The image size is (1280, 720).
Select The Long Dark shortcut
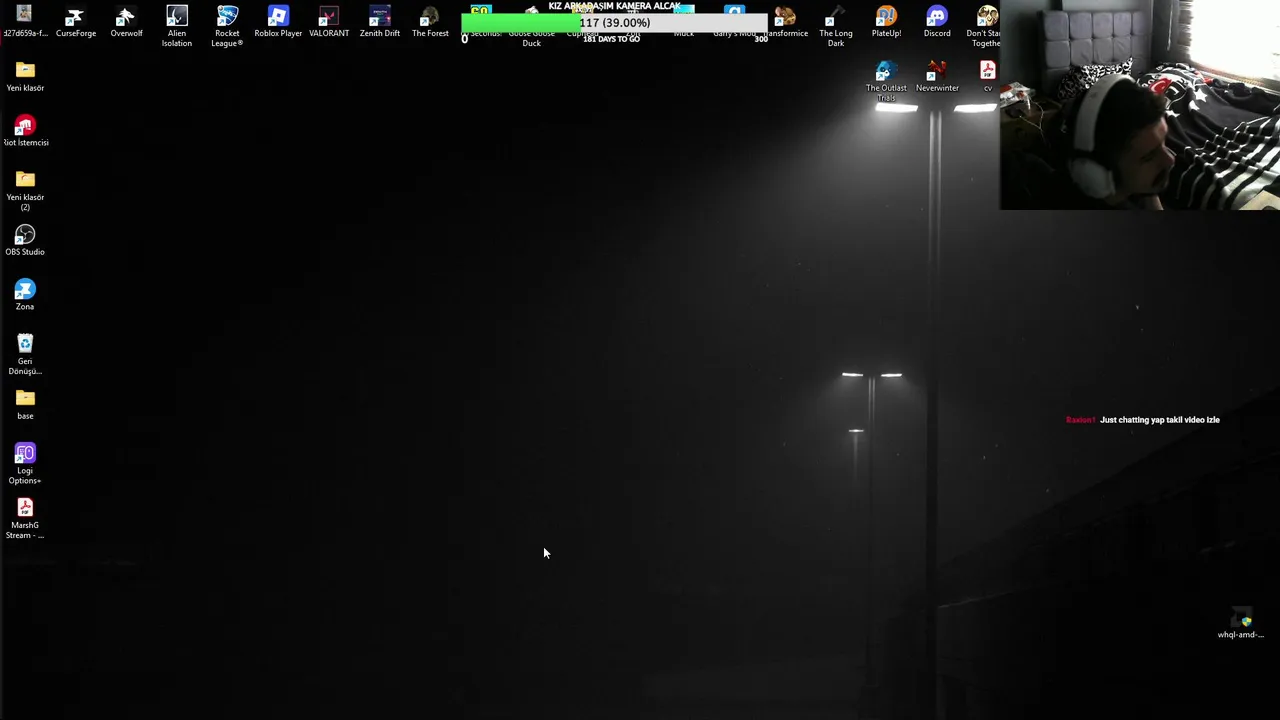point(836,26)
